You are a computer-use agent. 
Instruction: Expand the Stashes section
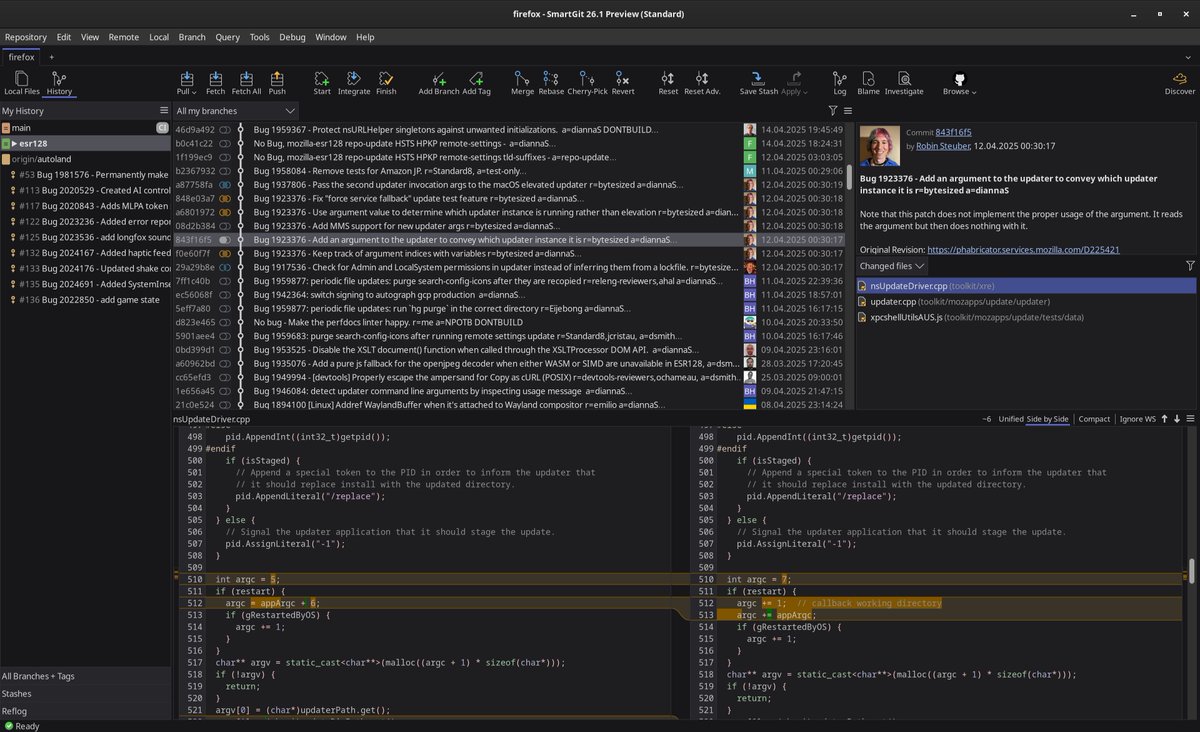click(85, 693)
